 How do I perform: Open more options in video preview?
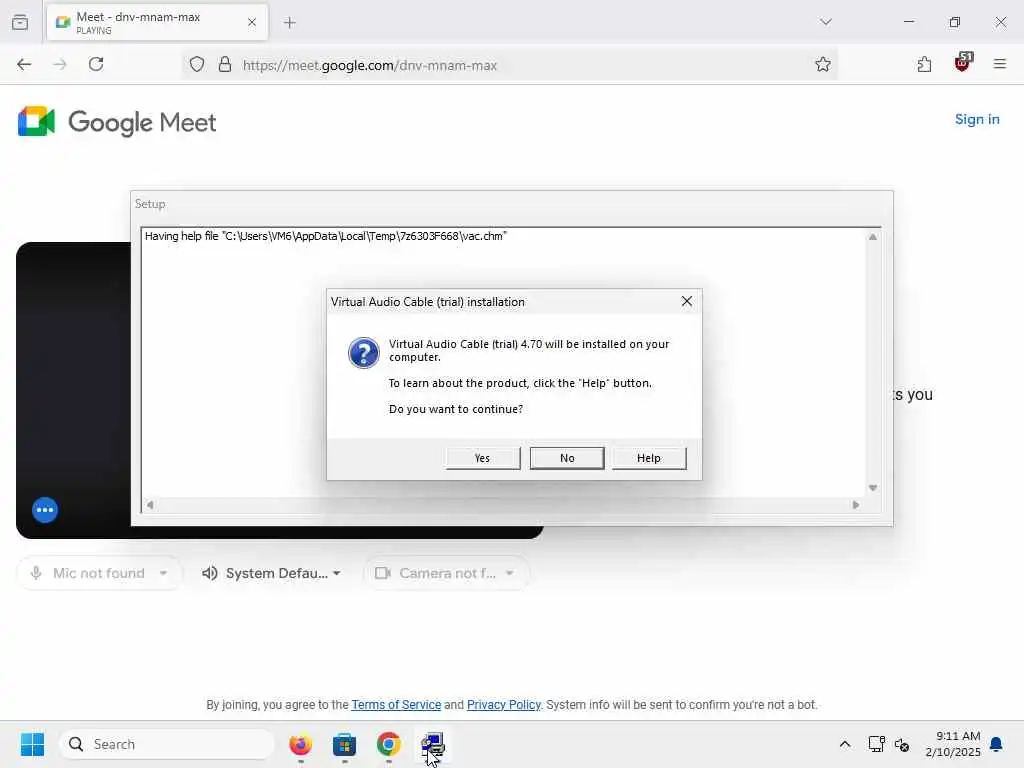tap(45, 510)
